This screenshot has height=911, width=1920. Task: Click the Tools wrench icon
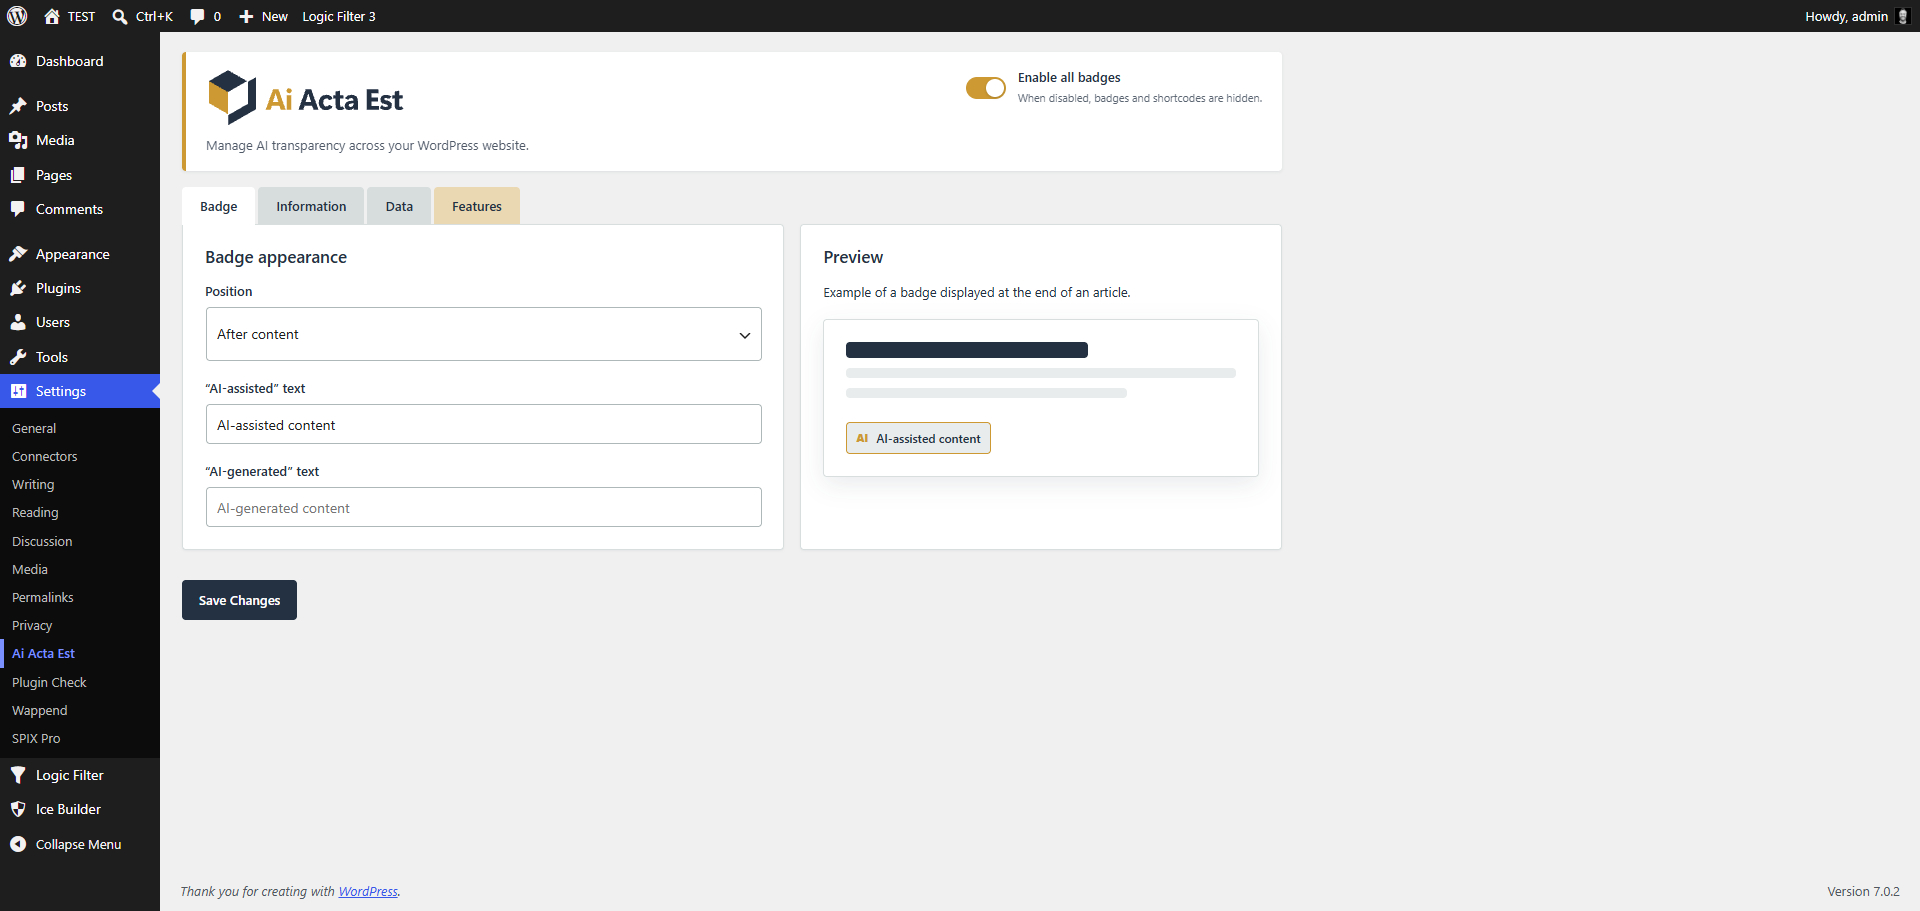pyautogui.click(x=18, y=357)
